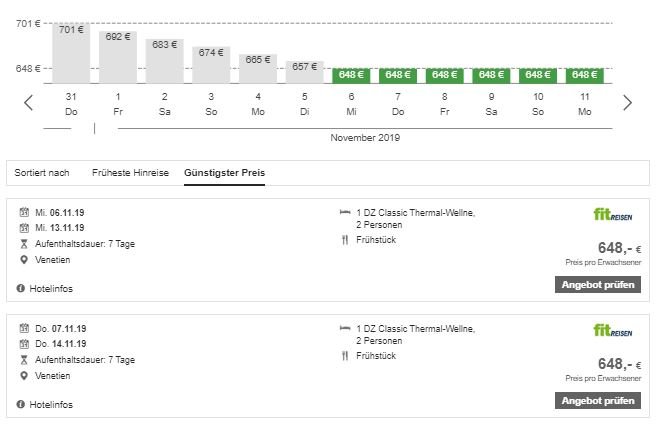The height and width of the screenshot is (424, 658).
Task: Click the next dates right arrow
Action: [627, 102]
